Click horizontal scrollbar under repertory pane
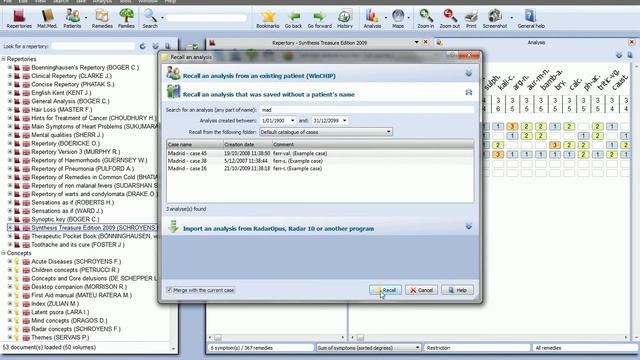Viewport: 640px width, 360px height. [277, 338]
